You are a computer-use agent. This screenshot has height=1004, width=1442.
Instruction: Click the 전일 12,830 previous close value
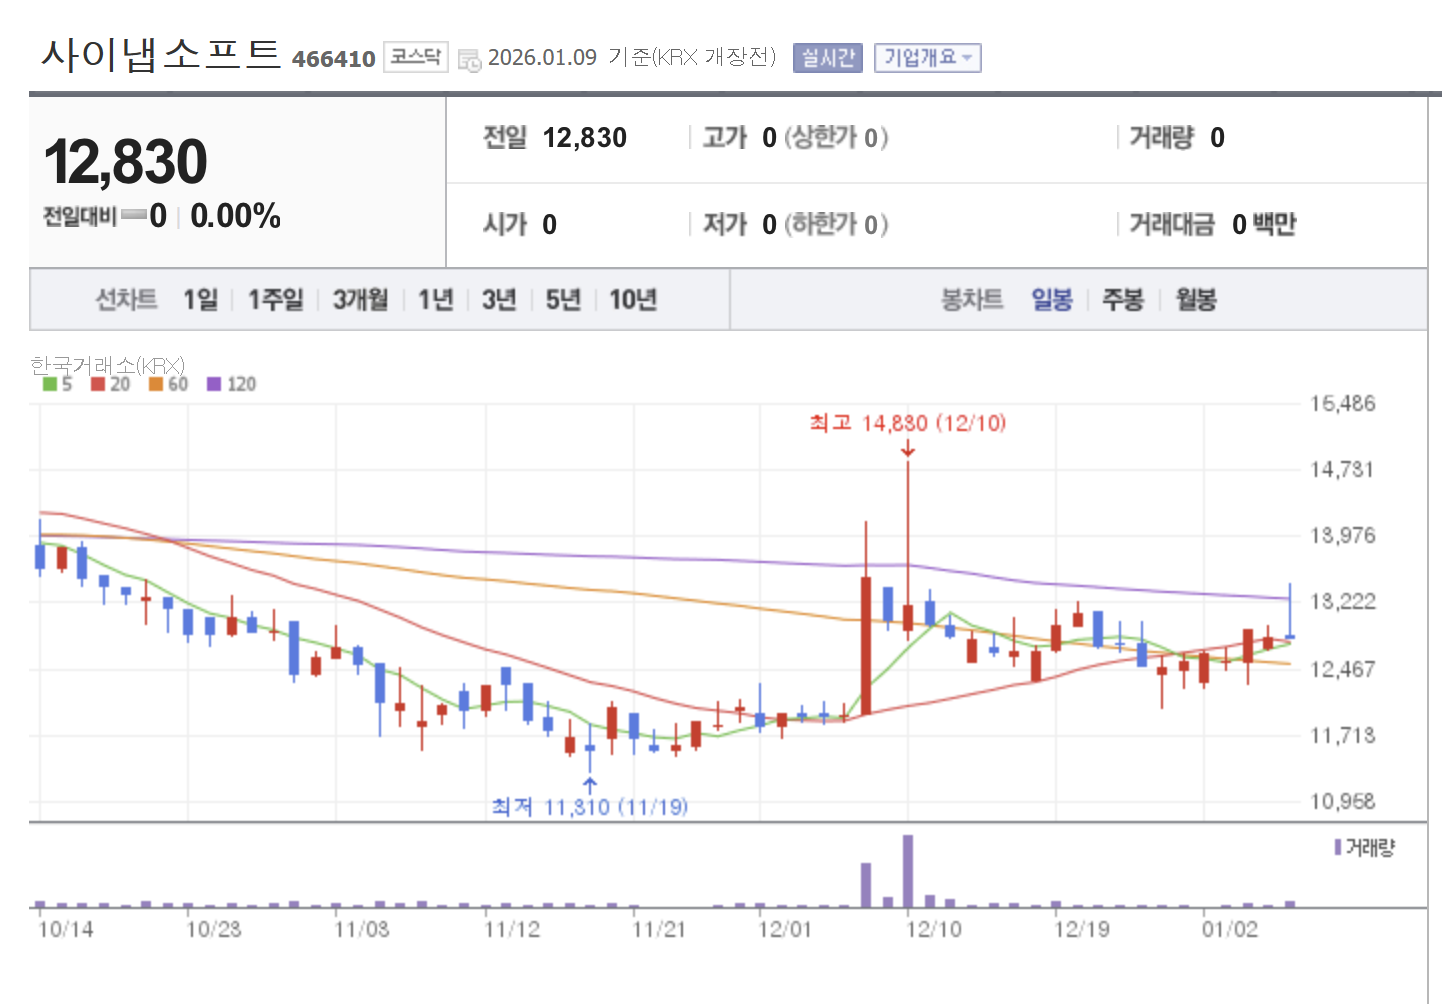coord(555,138)
